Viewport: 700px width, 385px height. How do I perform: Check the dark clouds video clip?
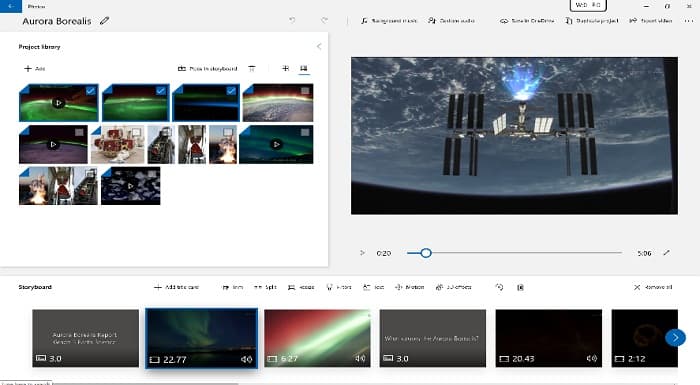point(152,174)
